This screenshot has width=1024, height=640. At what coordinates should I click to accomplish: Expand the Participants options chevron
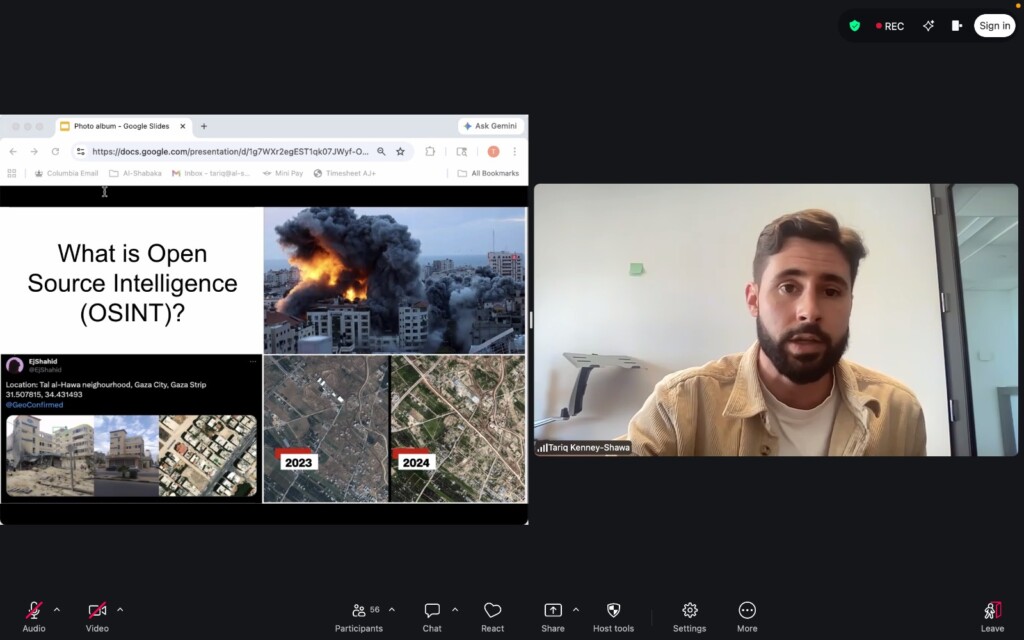tap(391, 609)
